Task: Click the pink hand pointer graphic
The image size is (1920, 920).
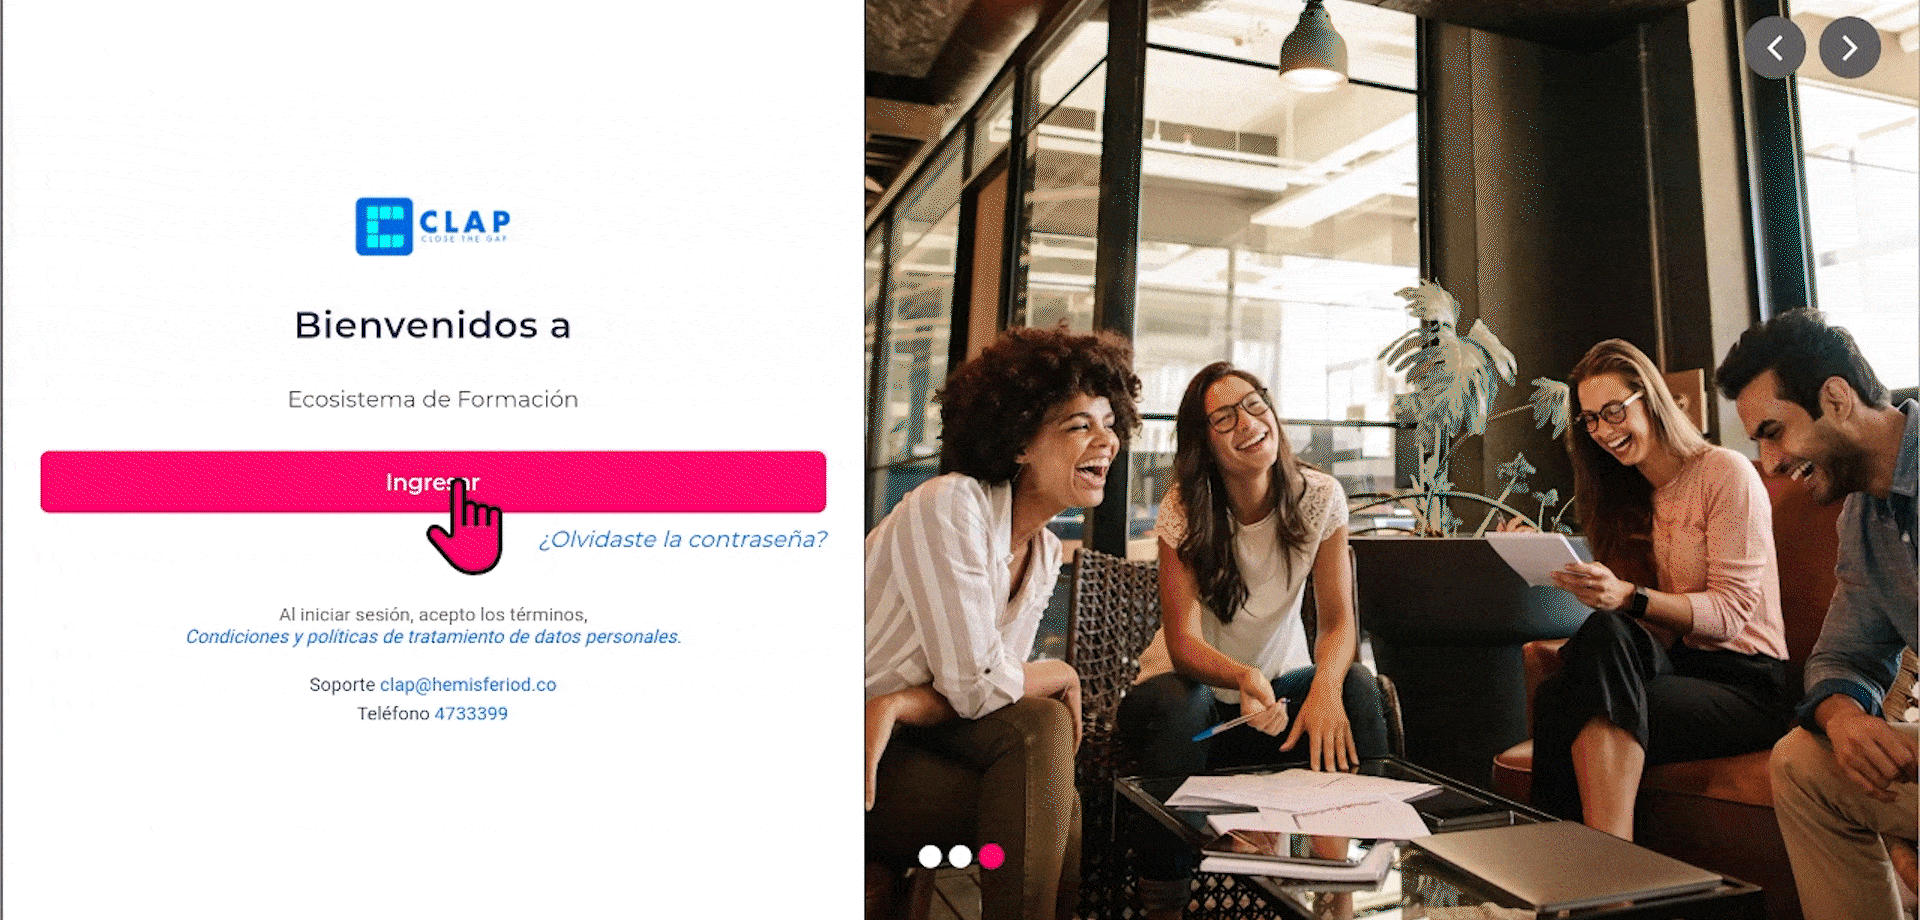Action: [x=465, y=526]
